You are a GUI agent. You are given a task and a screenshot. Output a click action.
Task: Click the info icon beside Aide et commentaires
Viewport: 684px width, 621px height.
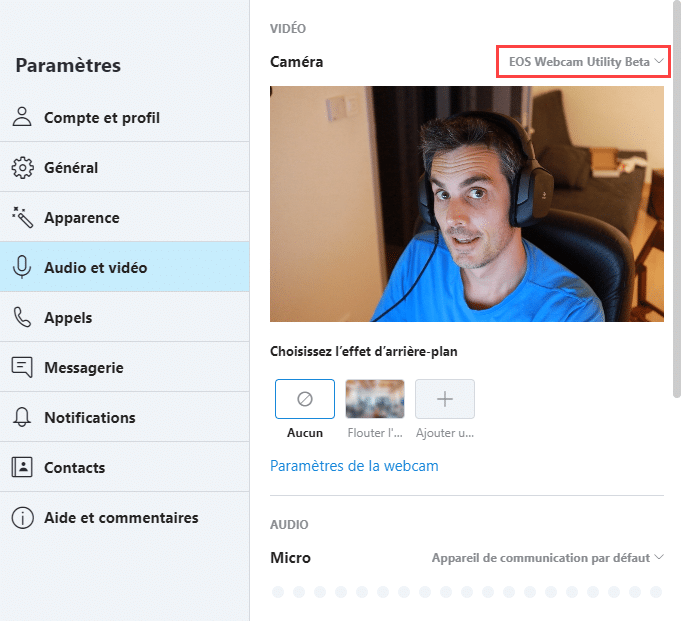click(22, 518)
